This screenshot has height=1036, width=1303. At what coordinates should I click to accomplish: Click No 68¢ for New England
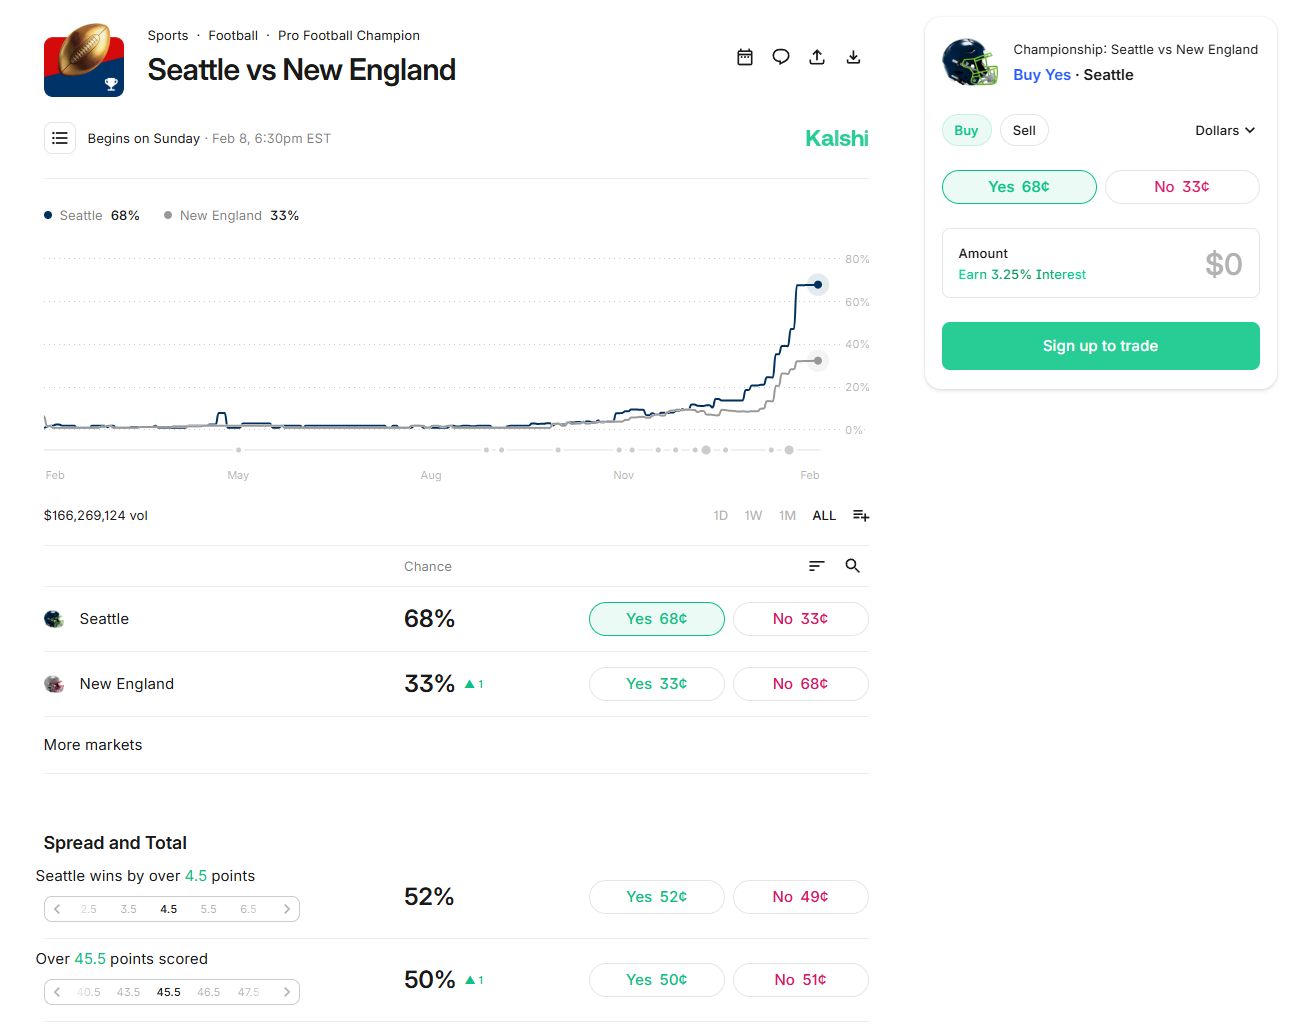(800, 684)
